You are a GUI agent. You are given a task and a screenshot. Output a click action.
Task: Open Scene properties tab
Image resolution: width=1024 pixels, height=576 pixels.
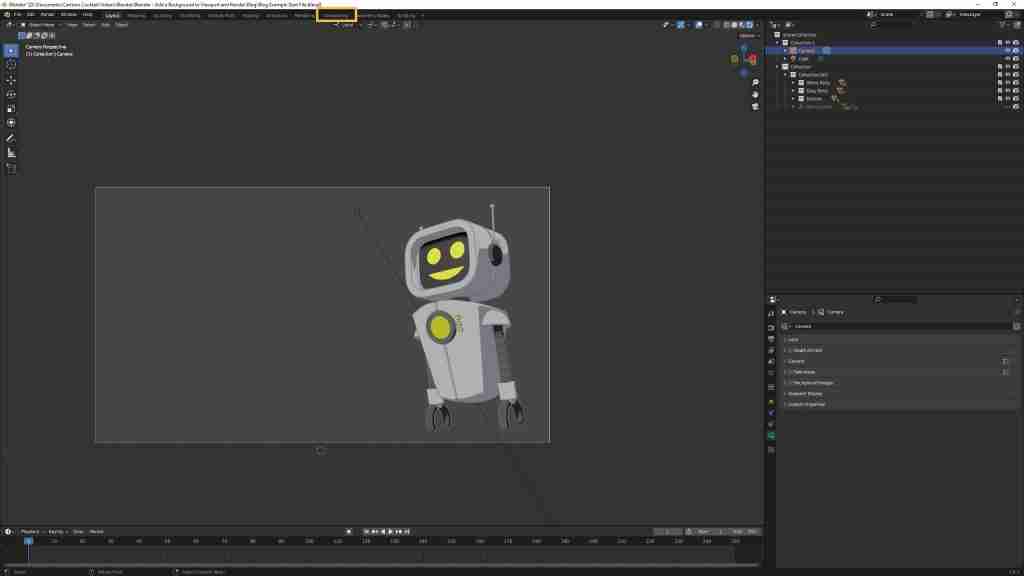[x=771, y=362]
